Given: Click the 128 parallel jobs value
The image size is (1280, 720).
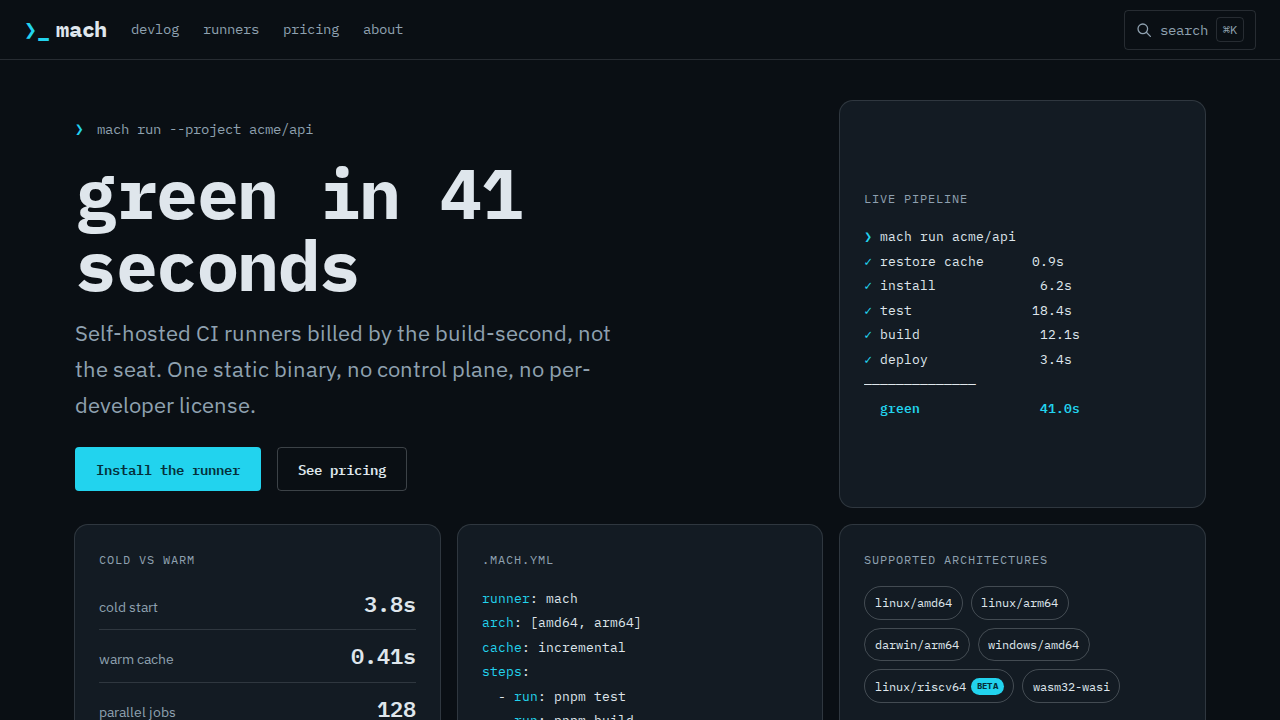Looking at the screenshot, I should pos(396,709).
